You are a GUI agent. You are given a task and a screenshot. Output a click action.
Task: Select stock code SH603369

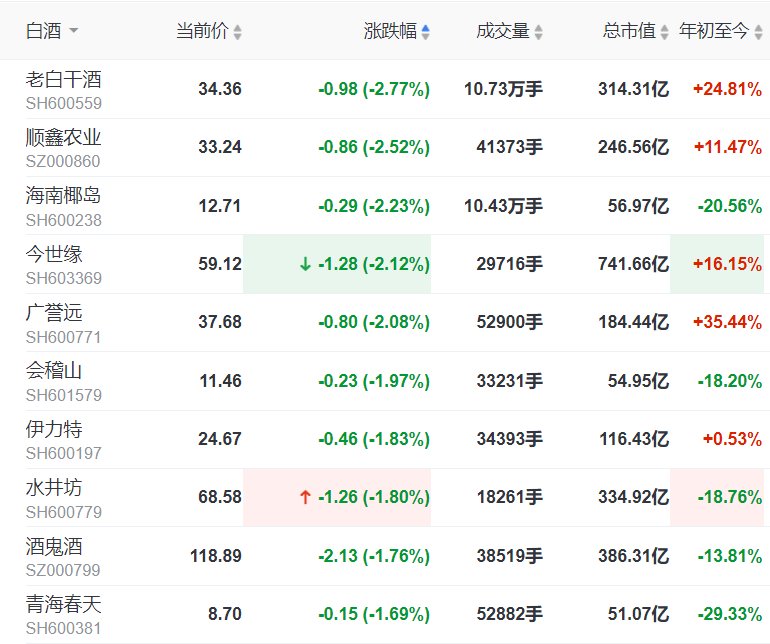(x=64, y=278)
